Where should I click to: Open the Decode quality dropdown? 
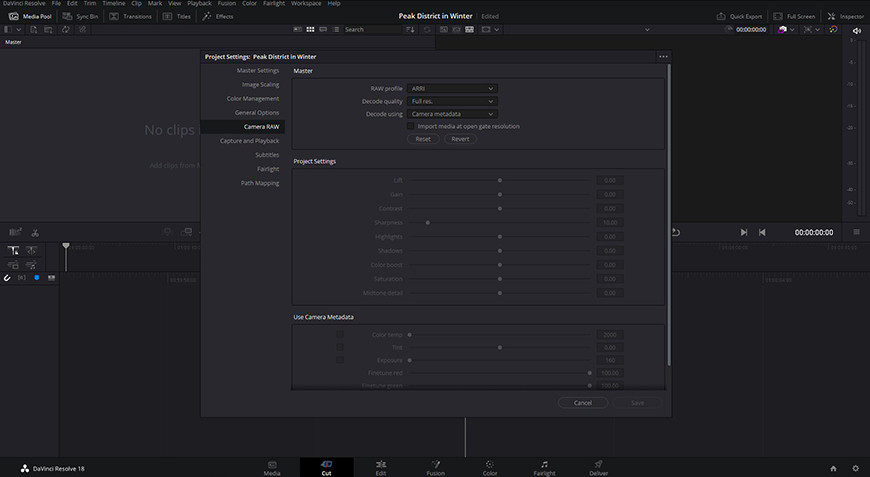[452, 102]
